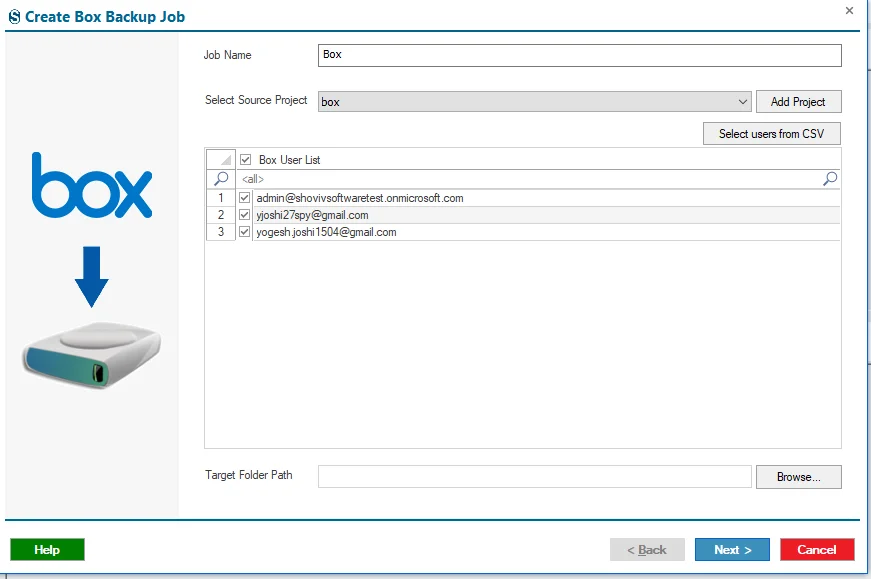
Task: Click the Box User List column header
Action: coord(538,159)
